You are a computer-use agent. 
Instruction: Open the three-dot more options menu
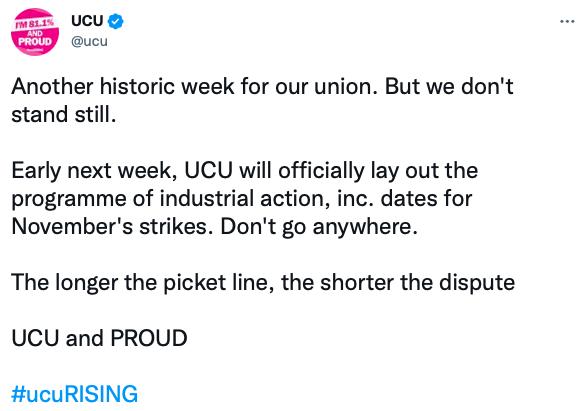[567, 22]
